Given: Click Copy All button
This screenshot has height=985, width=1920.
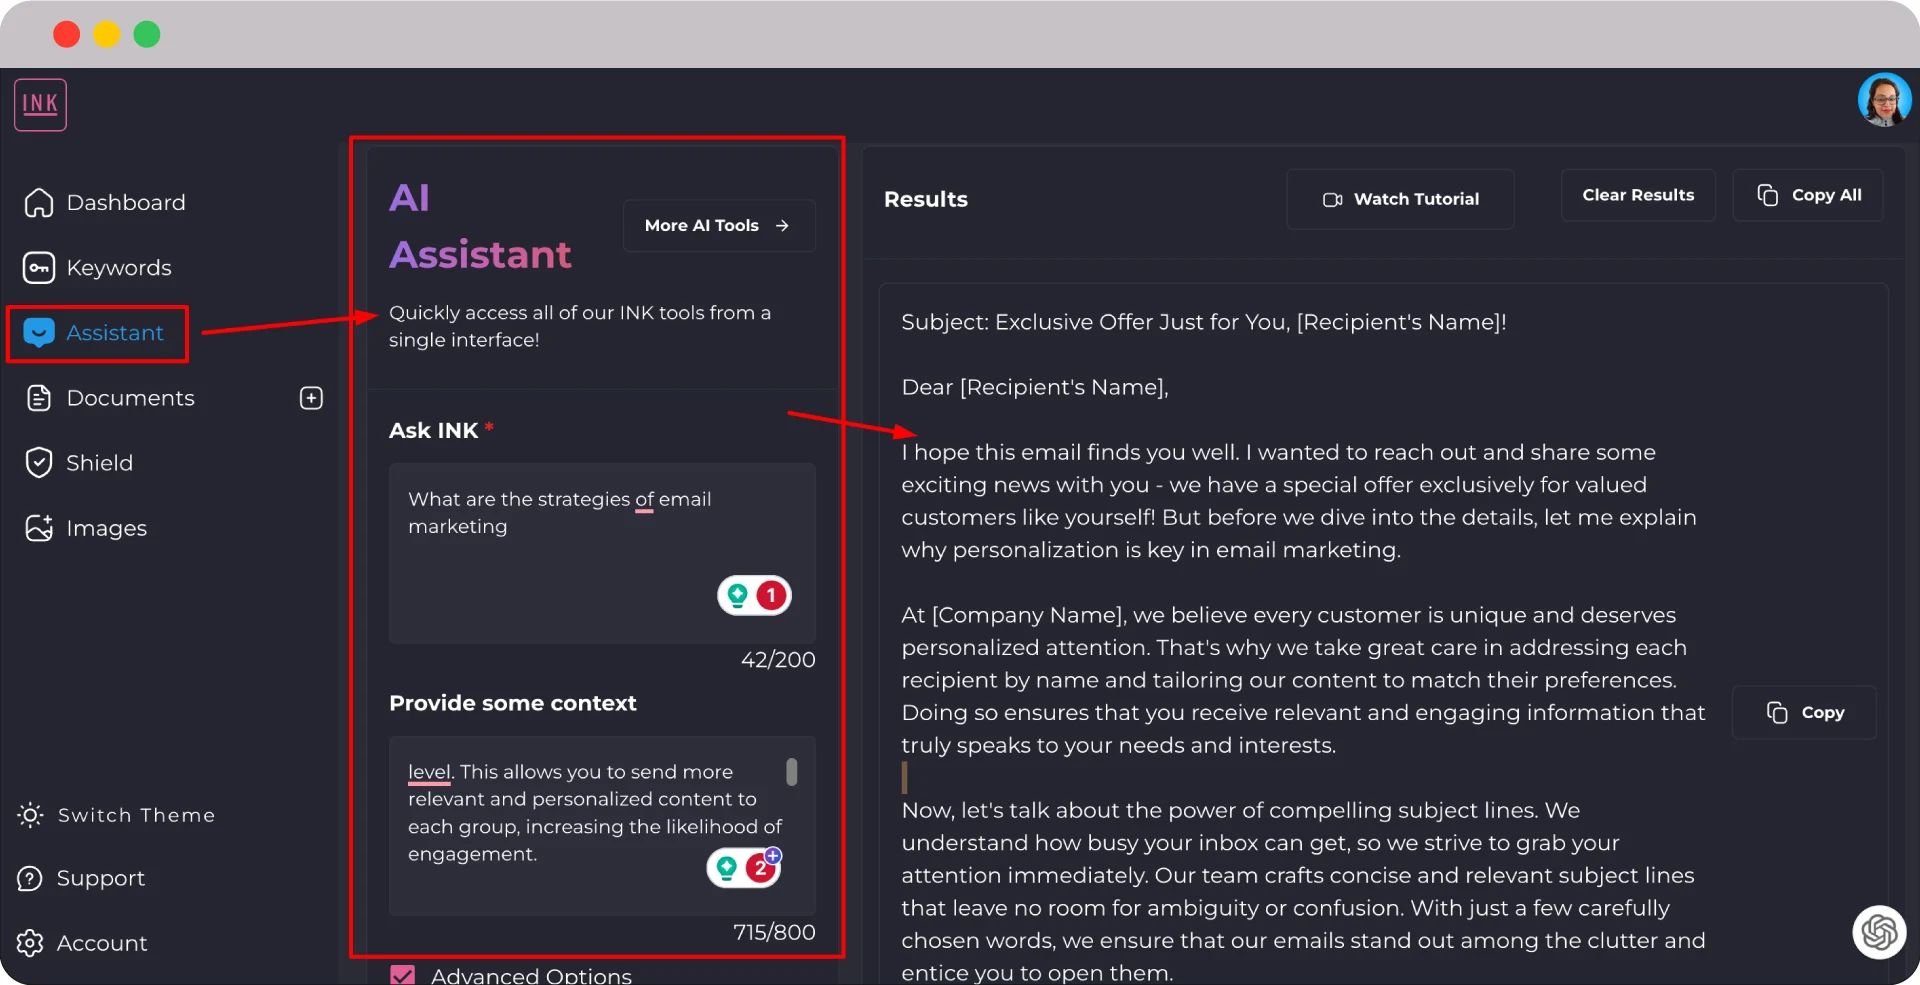Looking at the screenshot, I should (x=1808, y=195).
